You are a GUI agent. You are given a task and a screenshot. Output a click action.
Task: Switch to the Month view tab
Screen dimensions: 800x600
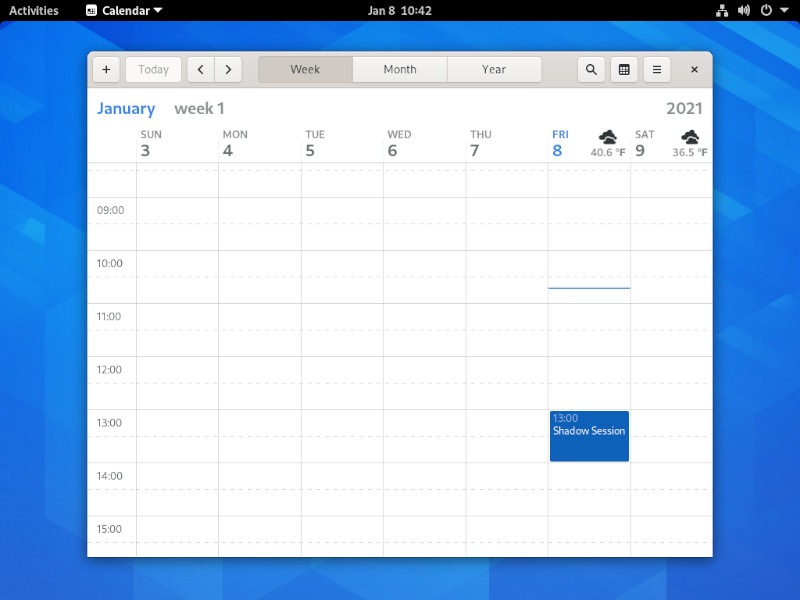pyautogui.click(x=399, y=69)
